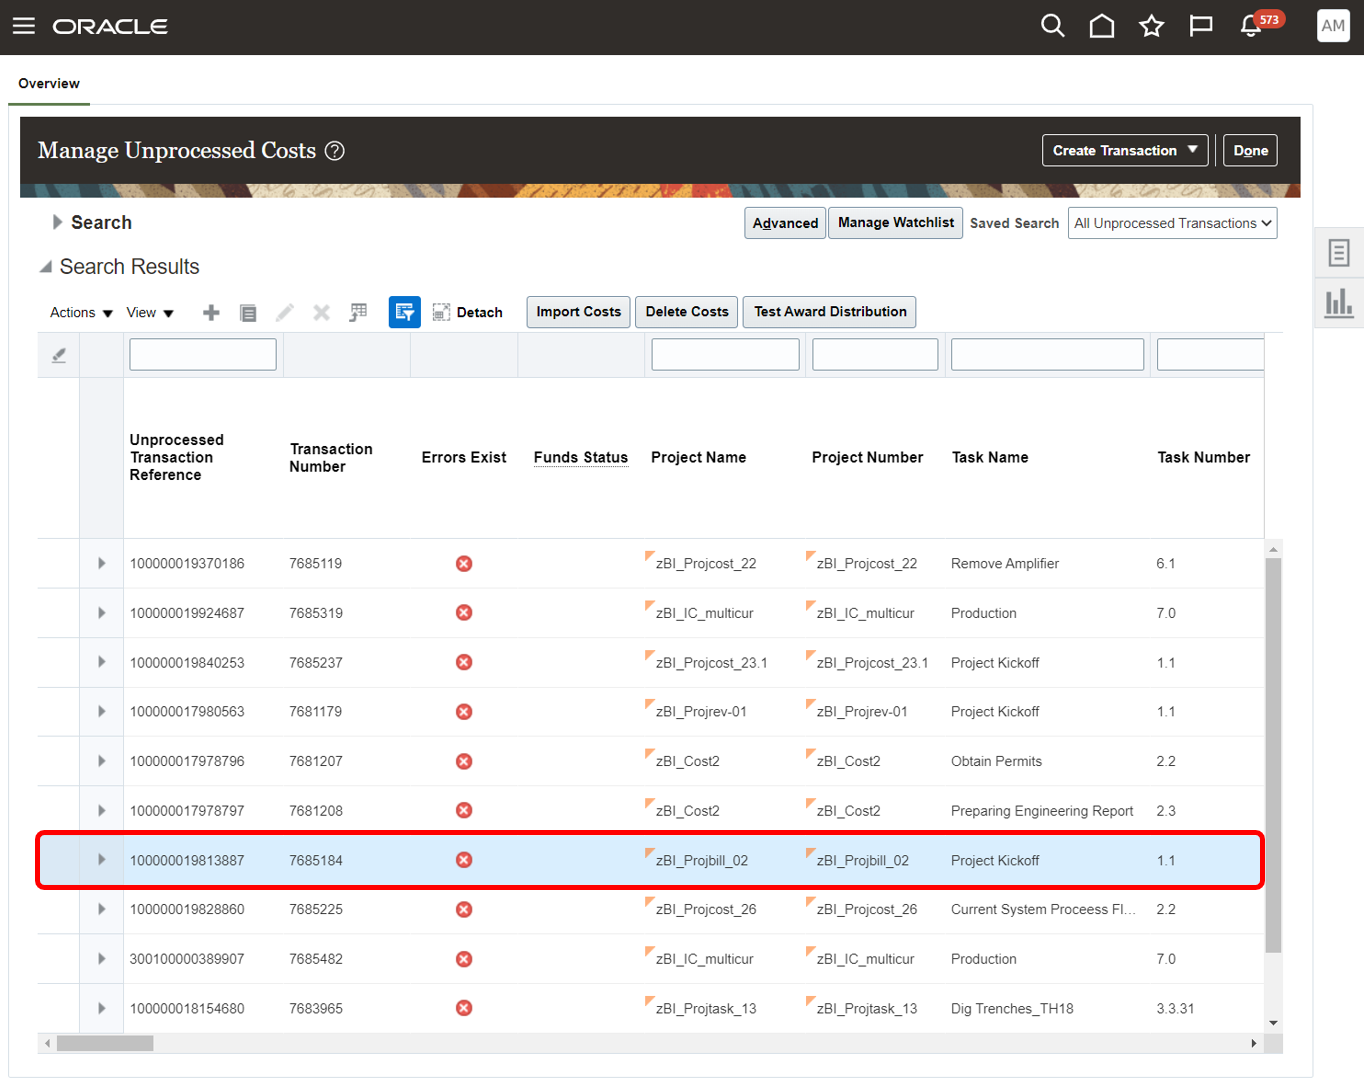Click the Edit pencil toolbar icon

pos(285,313)
